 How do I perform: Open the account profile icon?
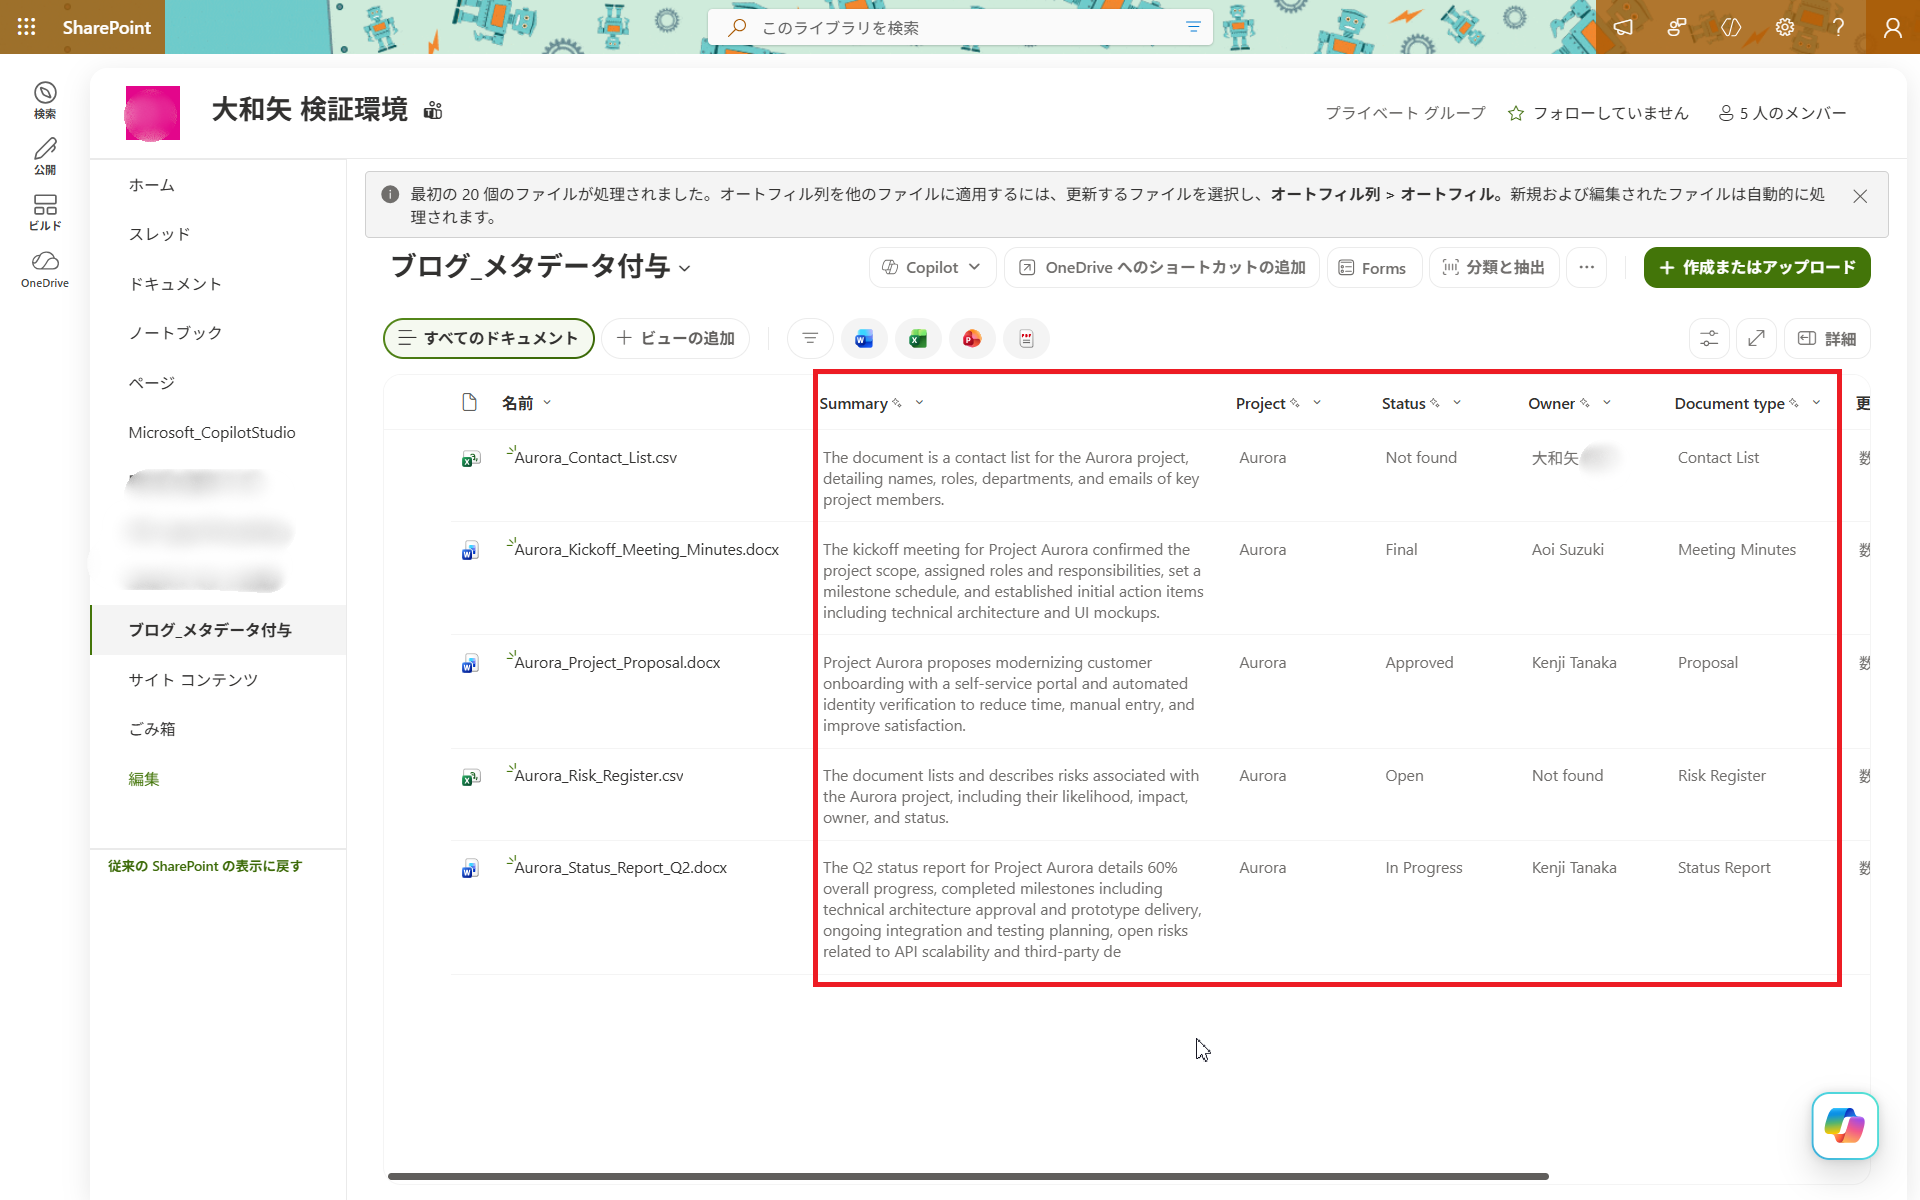(1892, 27)
